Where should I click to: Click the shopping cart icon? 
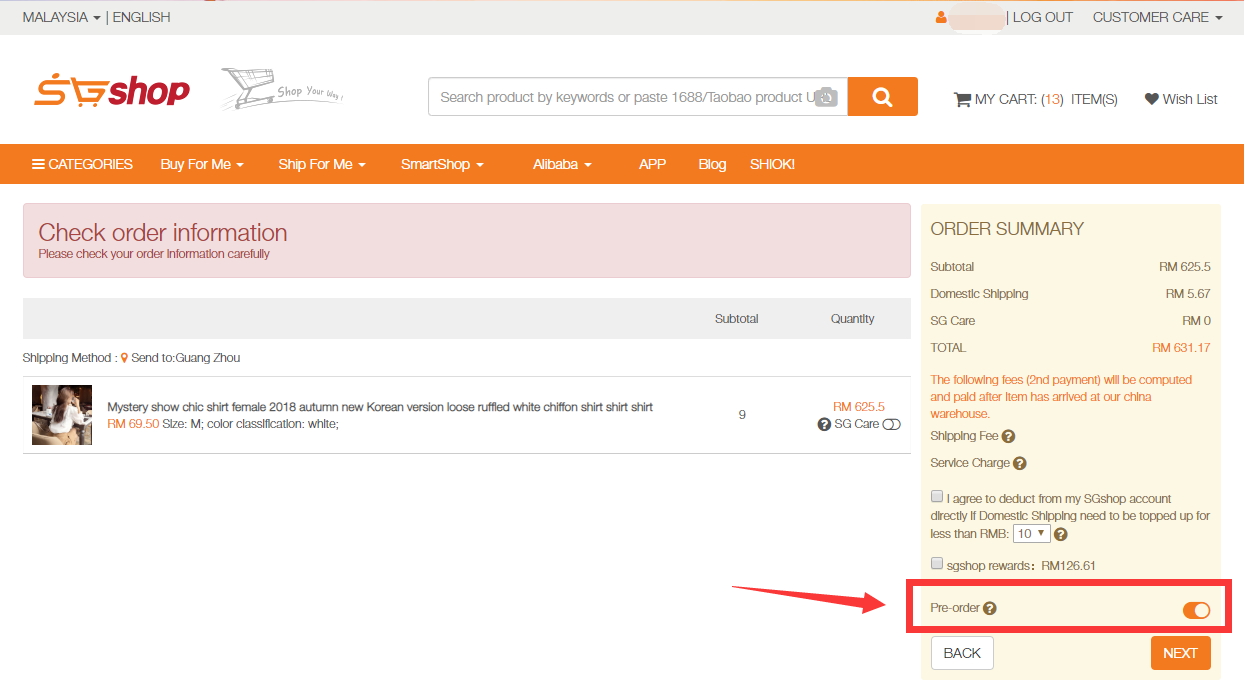pos(962,99)
